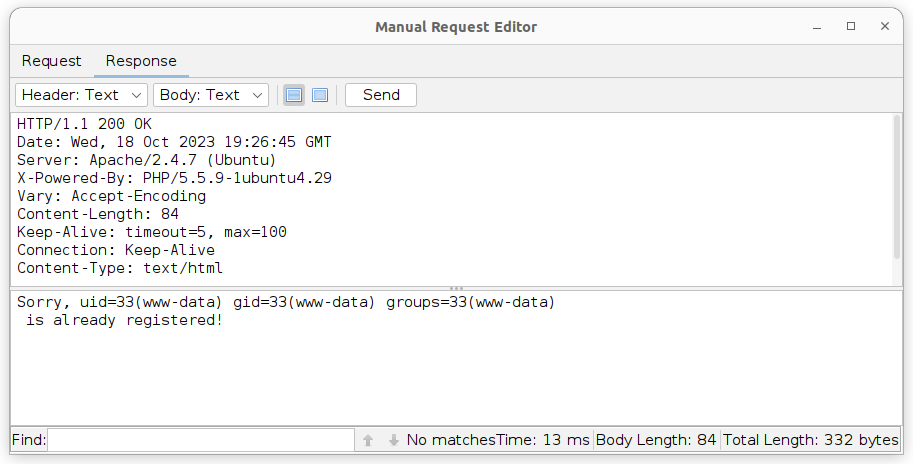The image size is (913, 464).
Task: Click the Server: Apache header line
Action: (146, 160)
